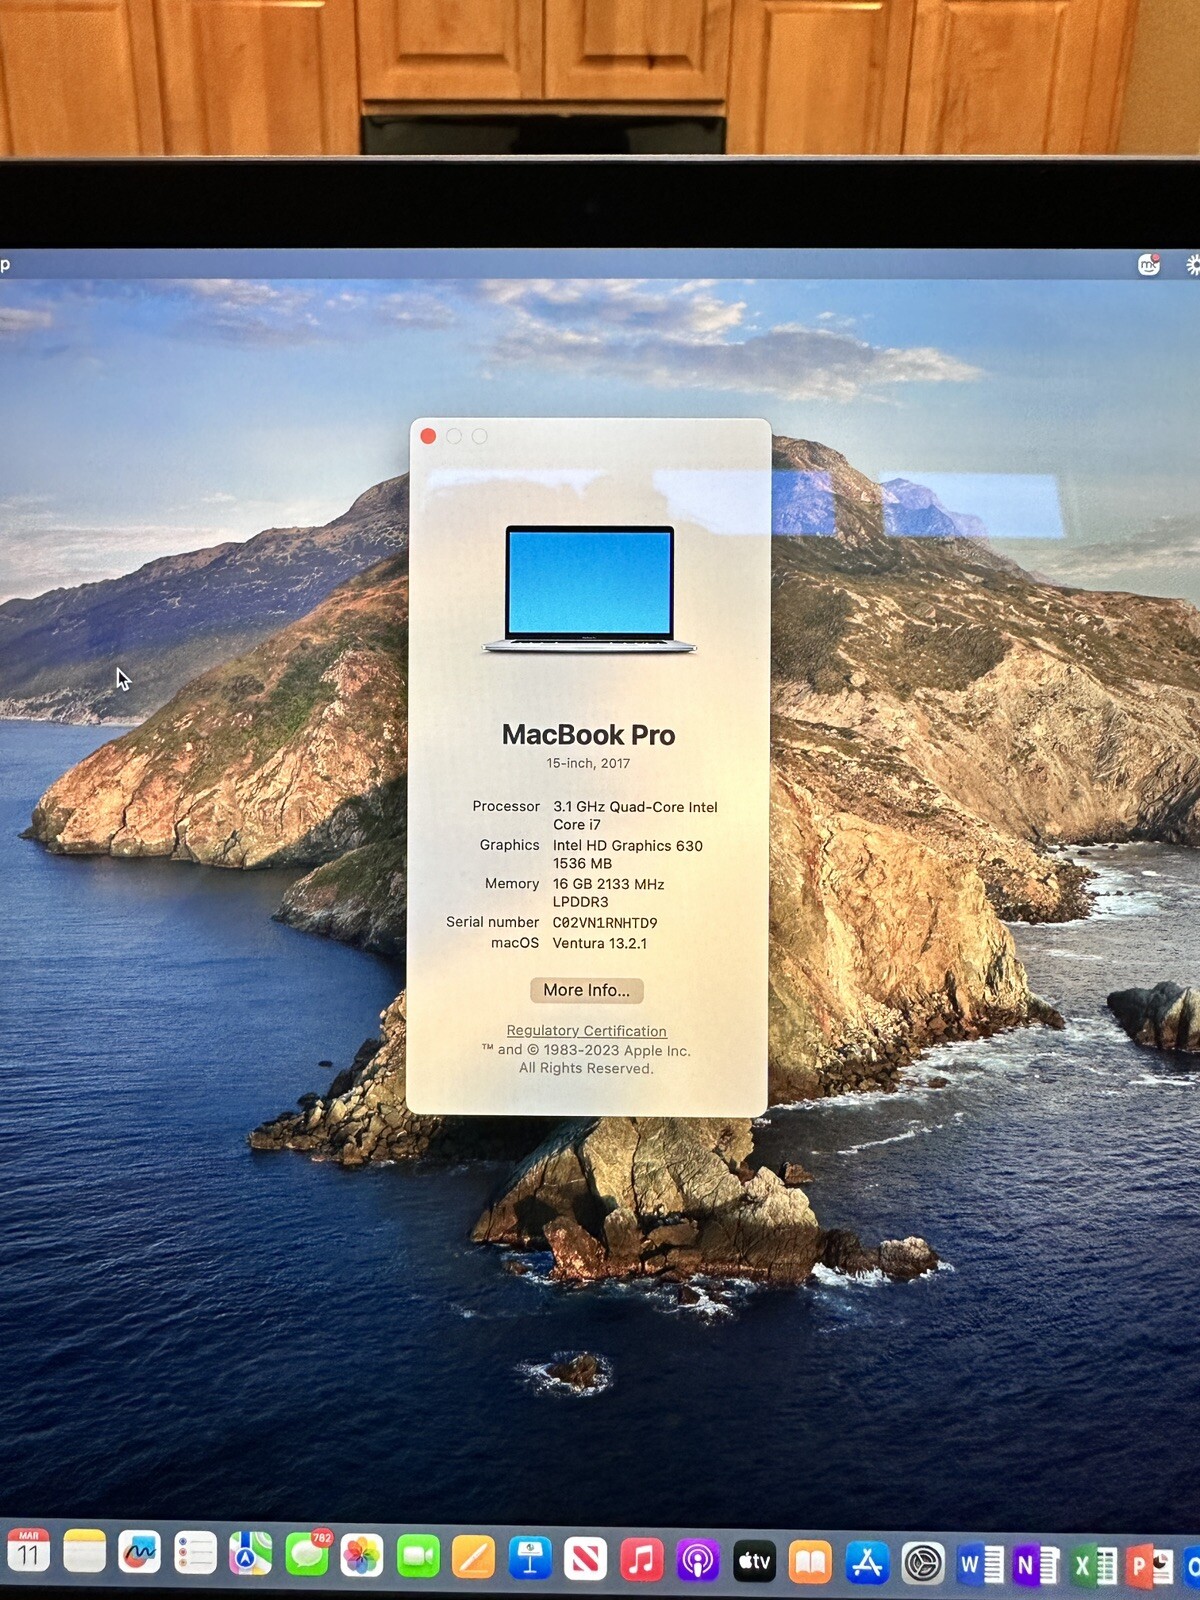Open the Regulatory Certification link
1200x1600 pixels.
[586, 1031]
